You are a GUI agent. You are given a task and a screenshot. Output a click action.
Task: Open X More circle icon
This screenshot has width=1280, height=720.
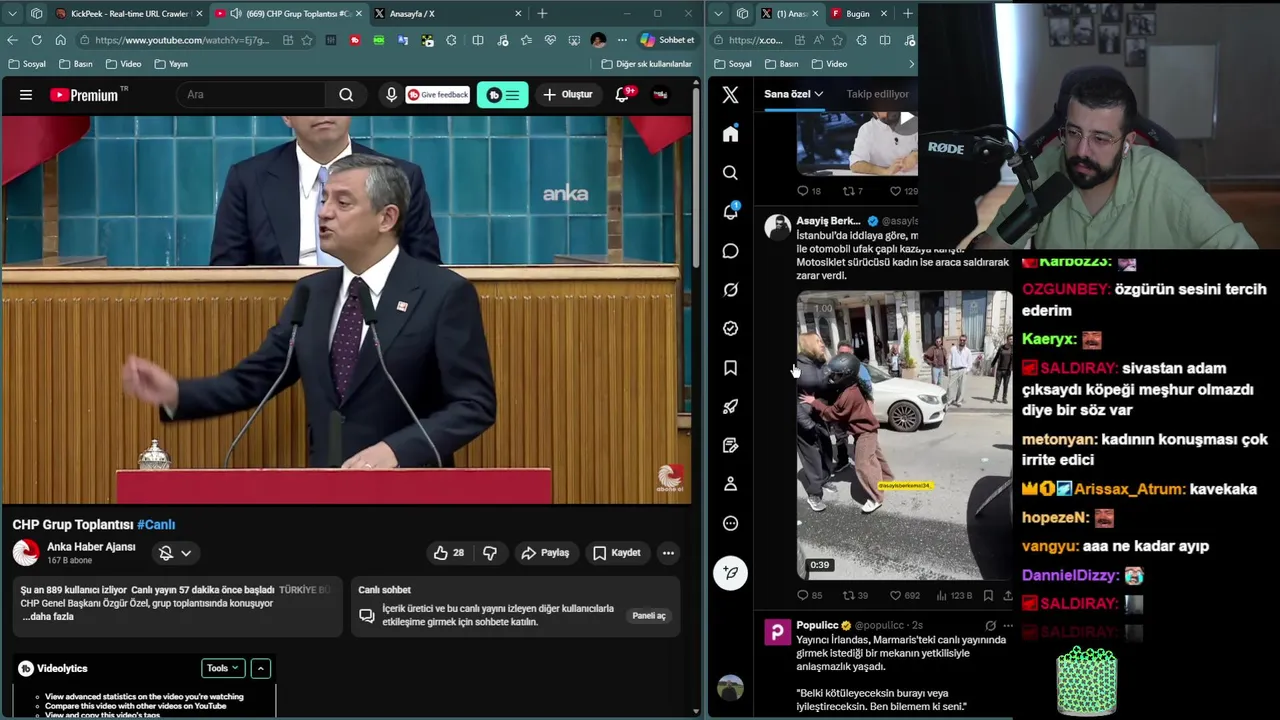click(730, 523)
